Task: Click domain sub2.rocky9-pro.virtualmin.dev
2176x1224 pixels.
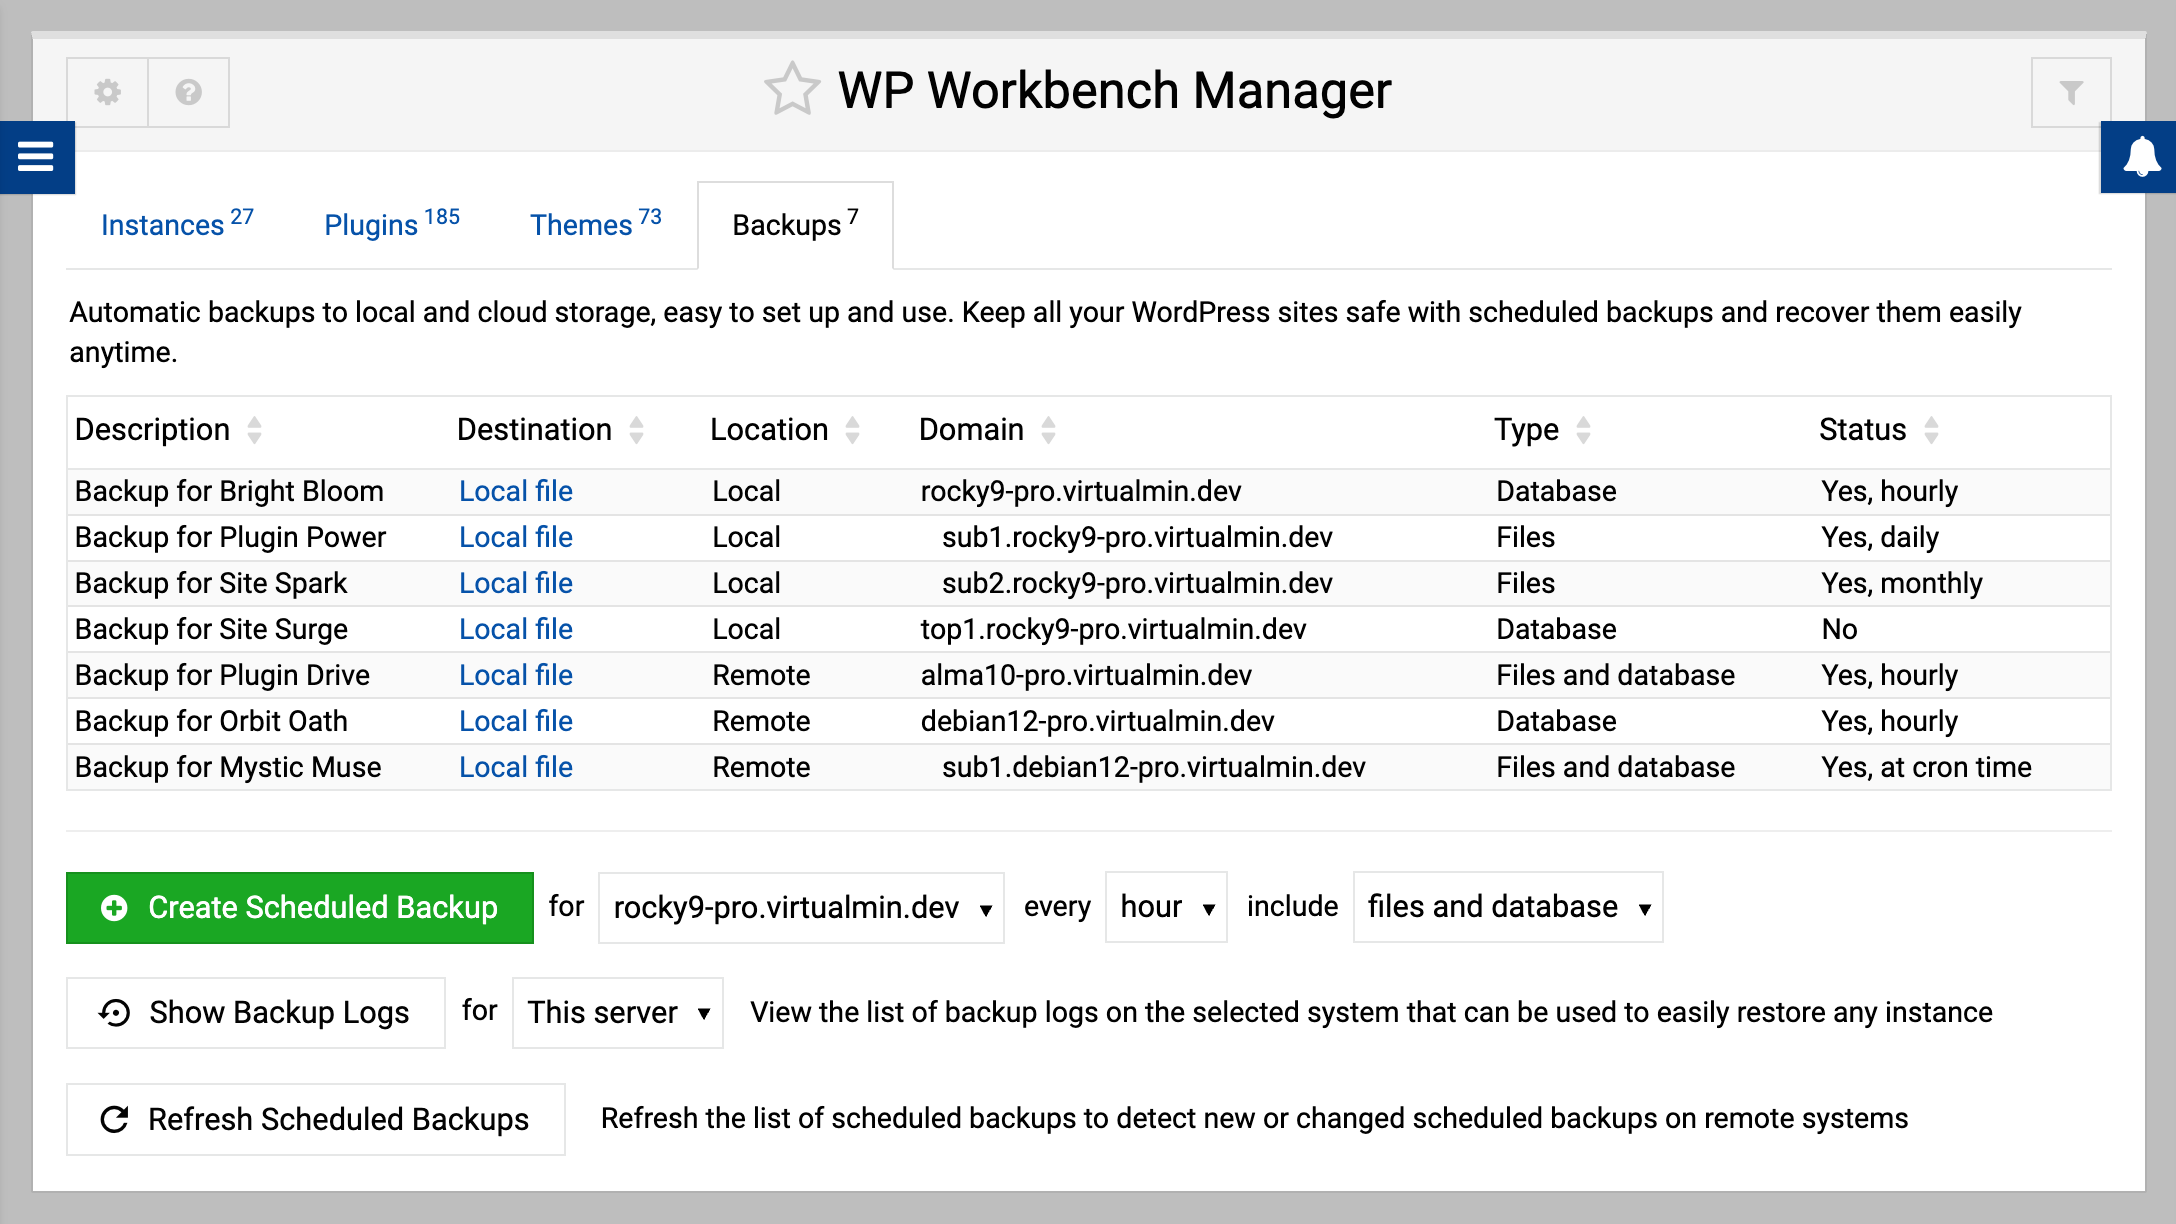Action: click(x=1137, y=583)
